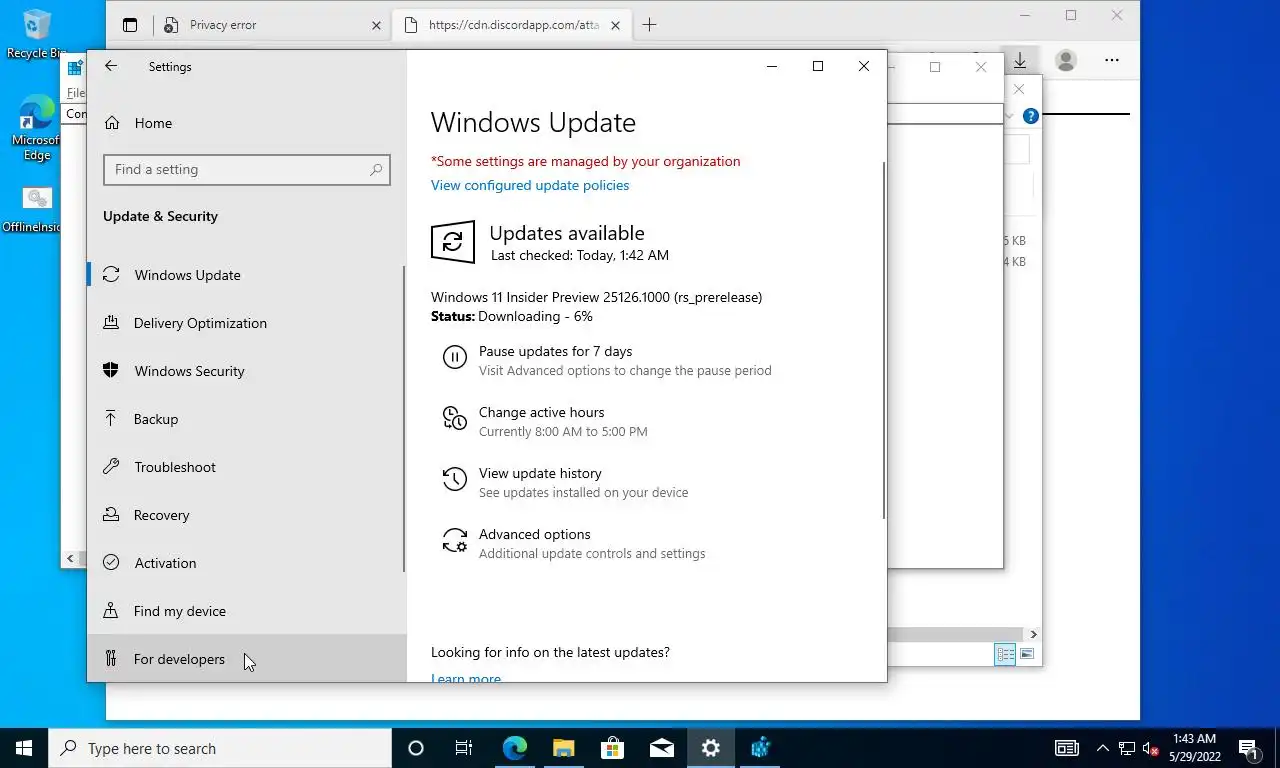Viewport: 1280px width, 768px height.
Task: Open the Troubleshoot page
Action: tap(246, 467)
